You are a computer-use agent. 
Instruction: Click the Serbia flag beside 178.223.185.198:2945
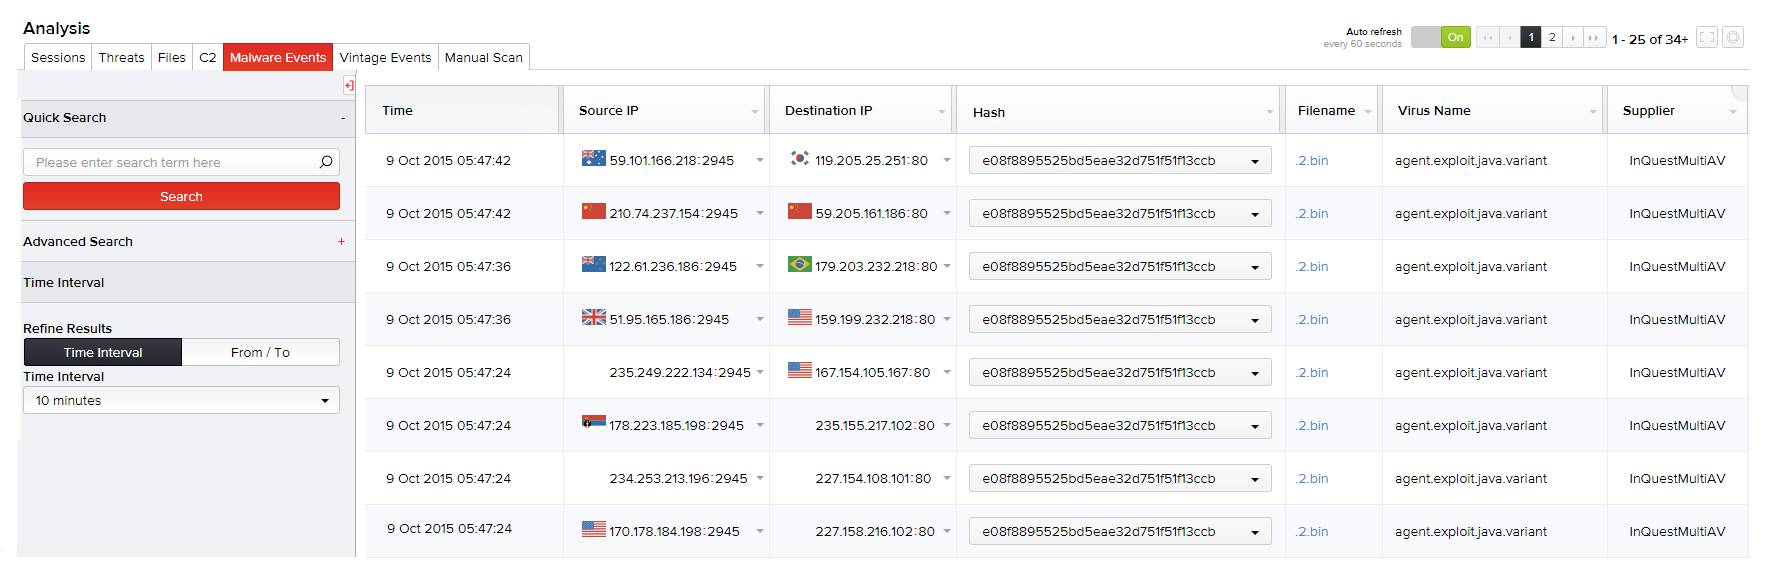[594, 422]
